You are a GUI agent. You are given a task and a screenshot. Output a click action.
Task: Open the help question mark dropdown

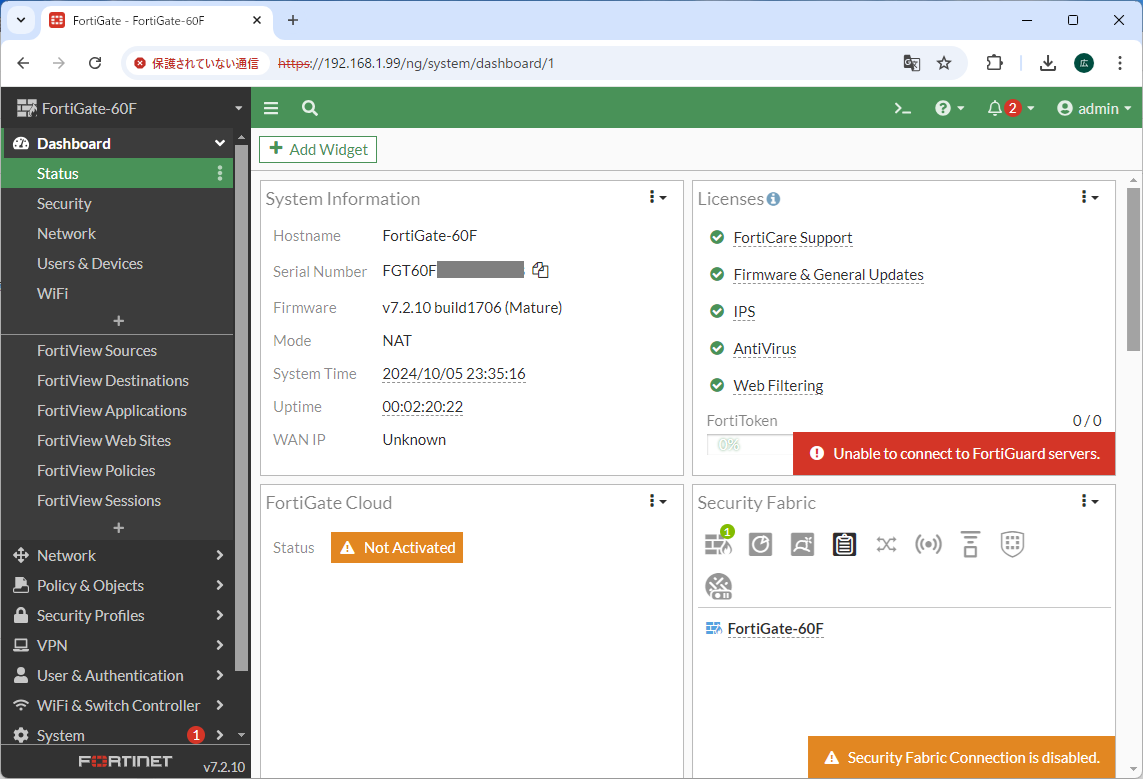(x=948, y=108)
